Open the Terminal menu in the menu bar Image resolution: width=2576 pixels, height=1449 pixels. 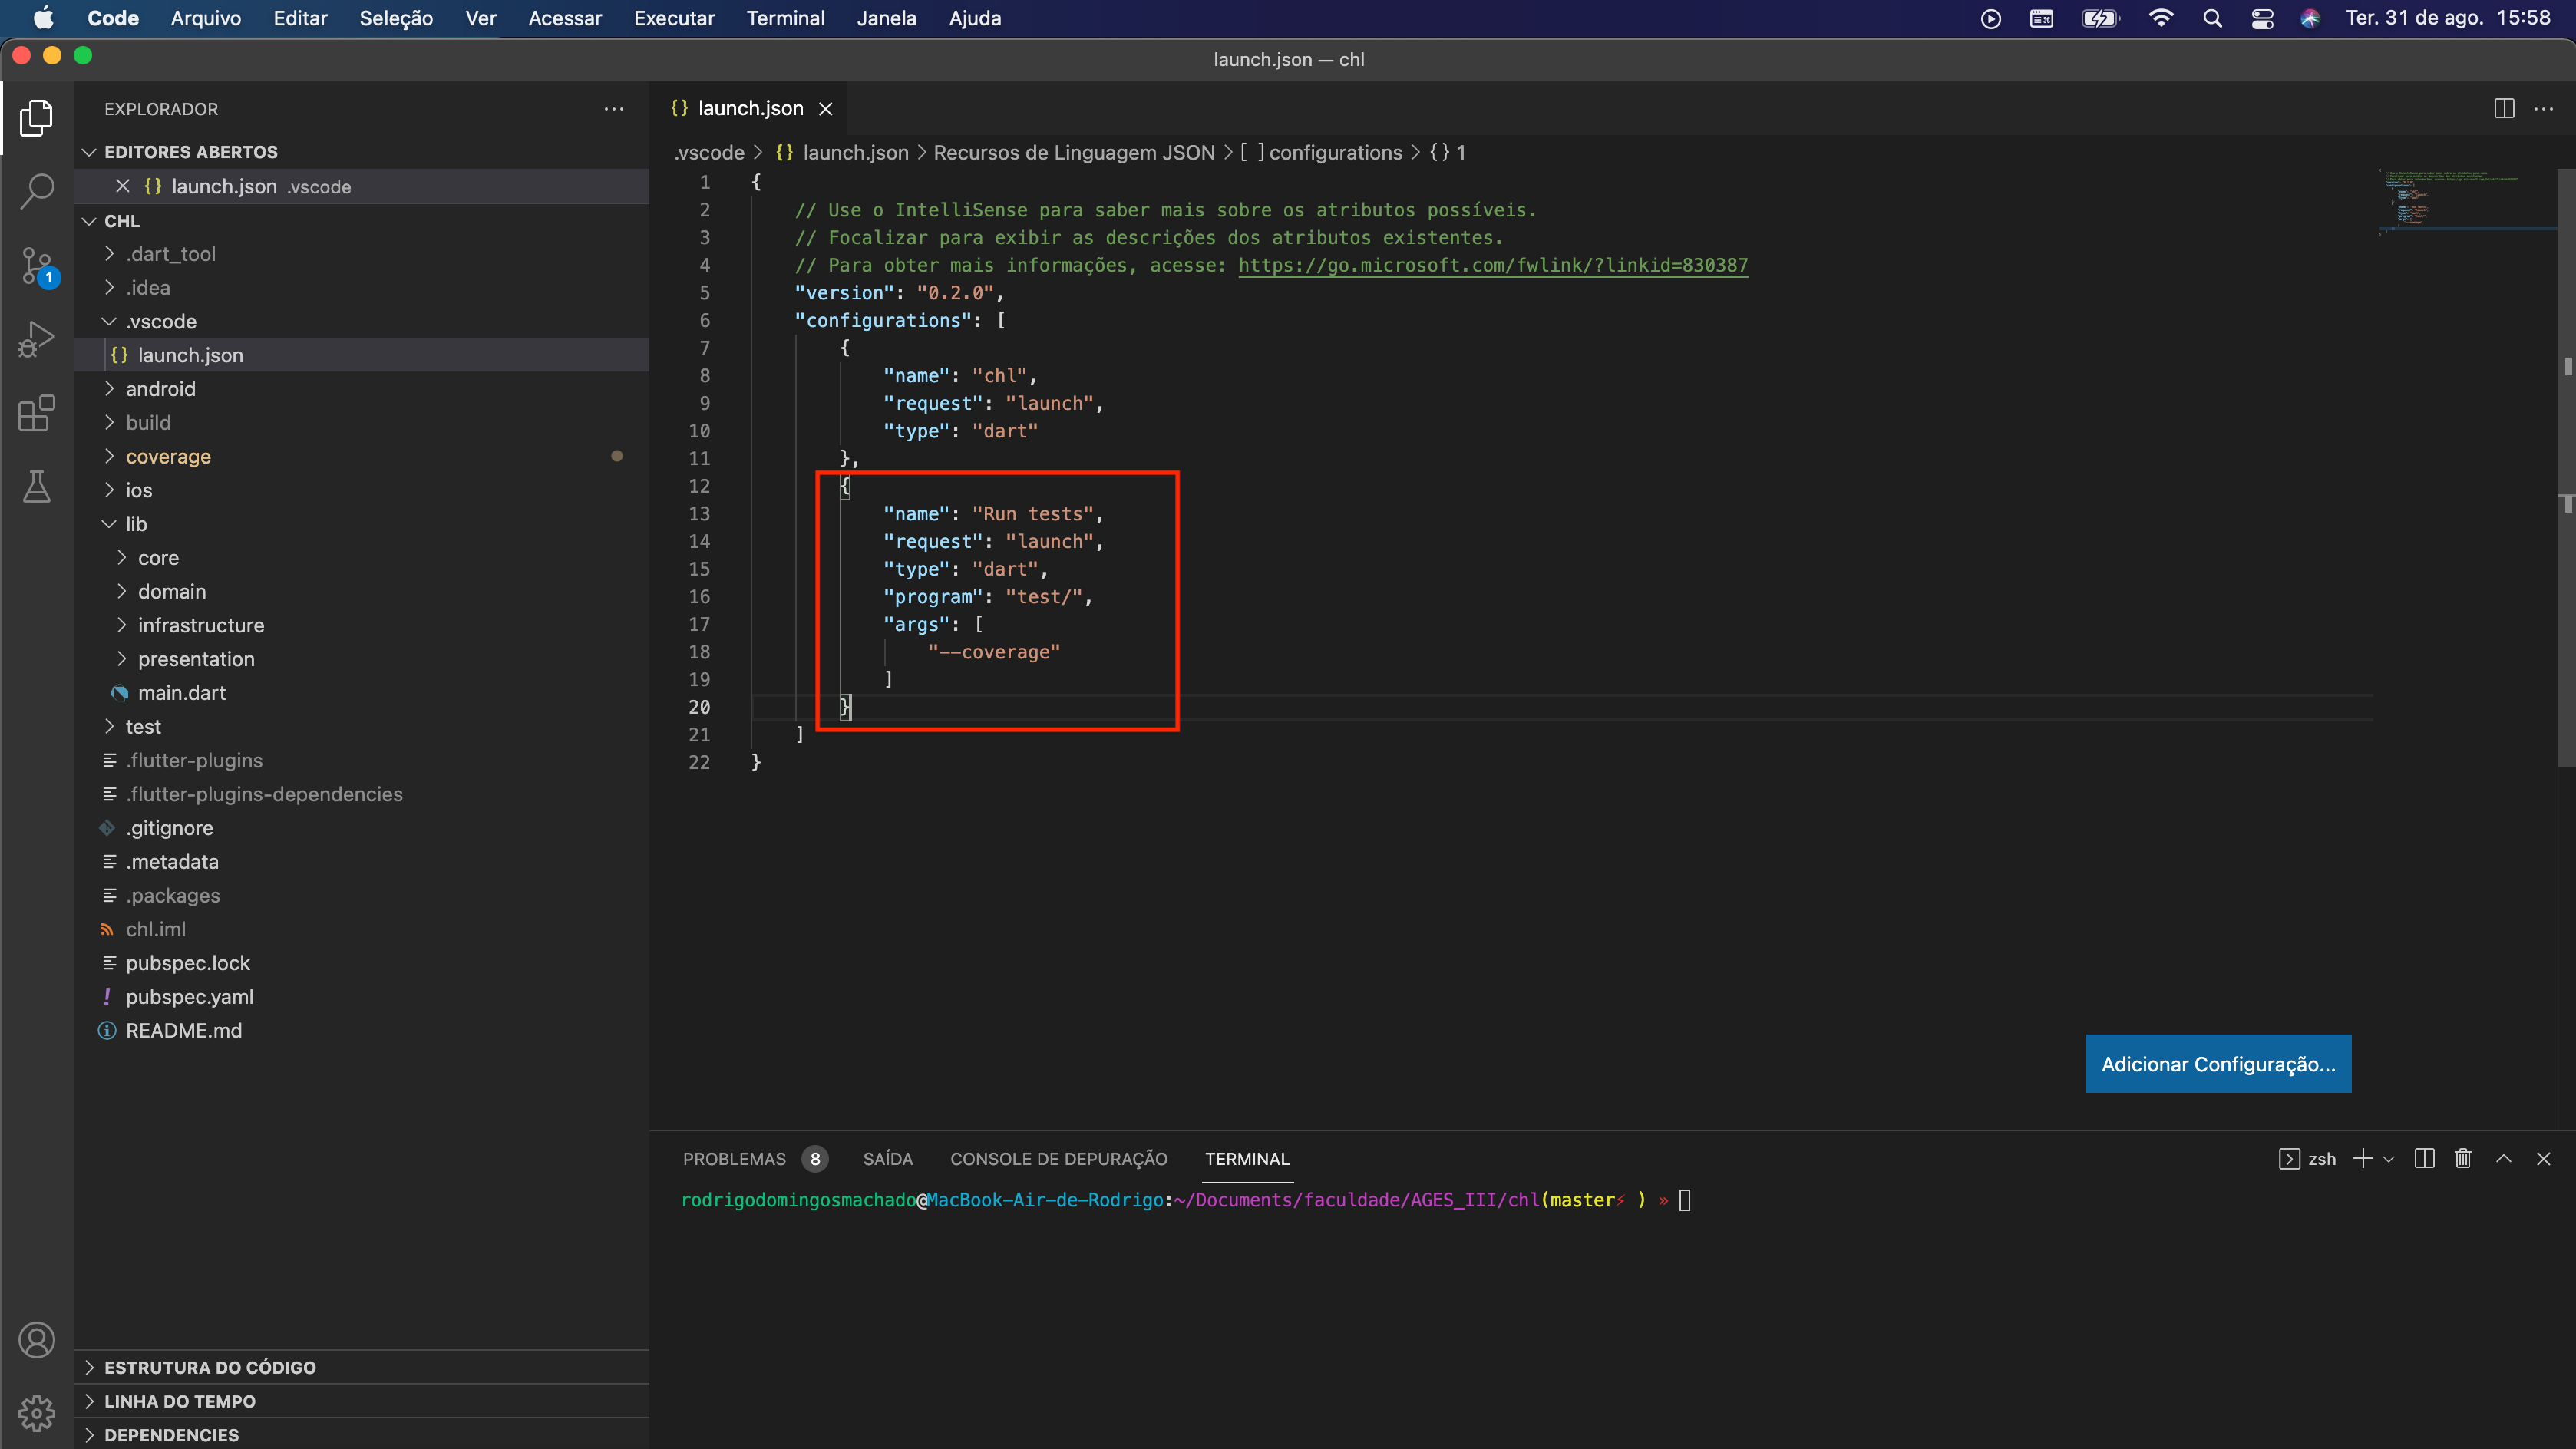tap(785, 18)
